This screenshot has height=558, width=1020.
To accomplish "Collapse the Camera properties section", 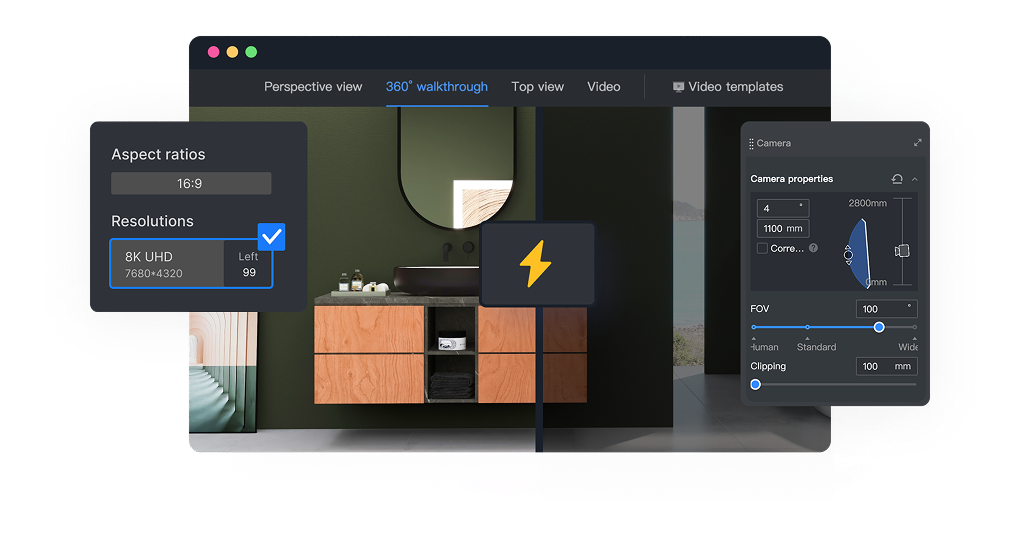I will 915,179.
